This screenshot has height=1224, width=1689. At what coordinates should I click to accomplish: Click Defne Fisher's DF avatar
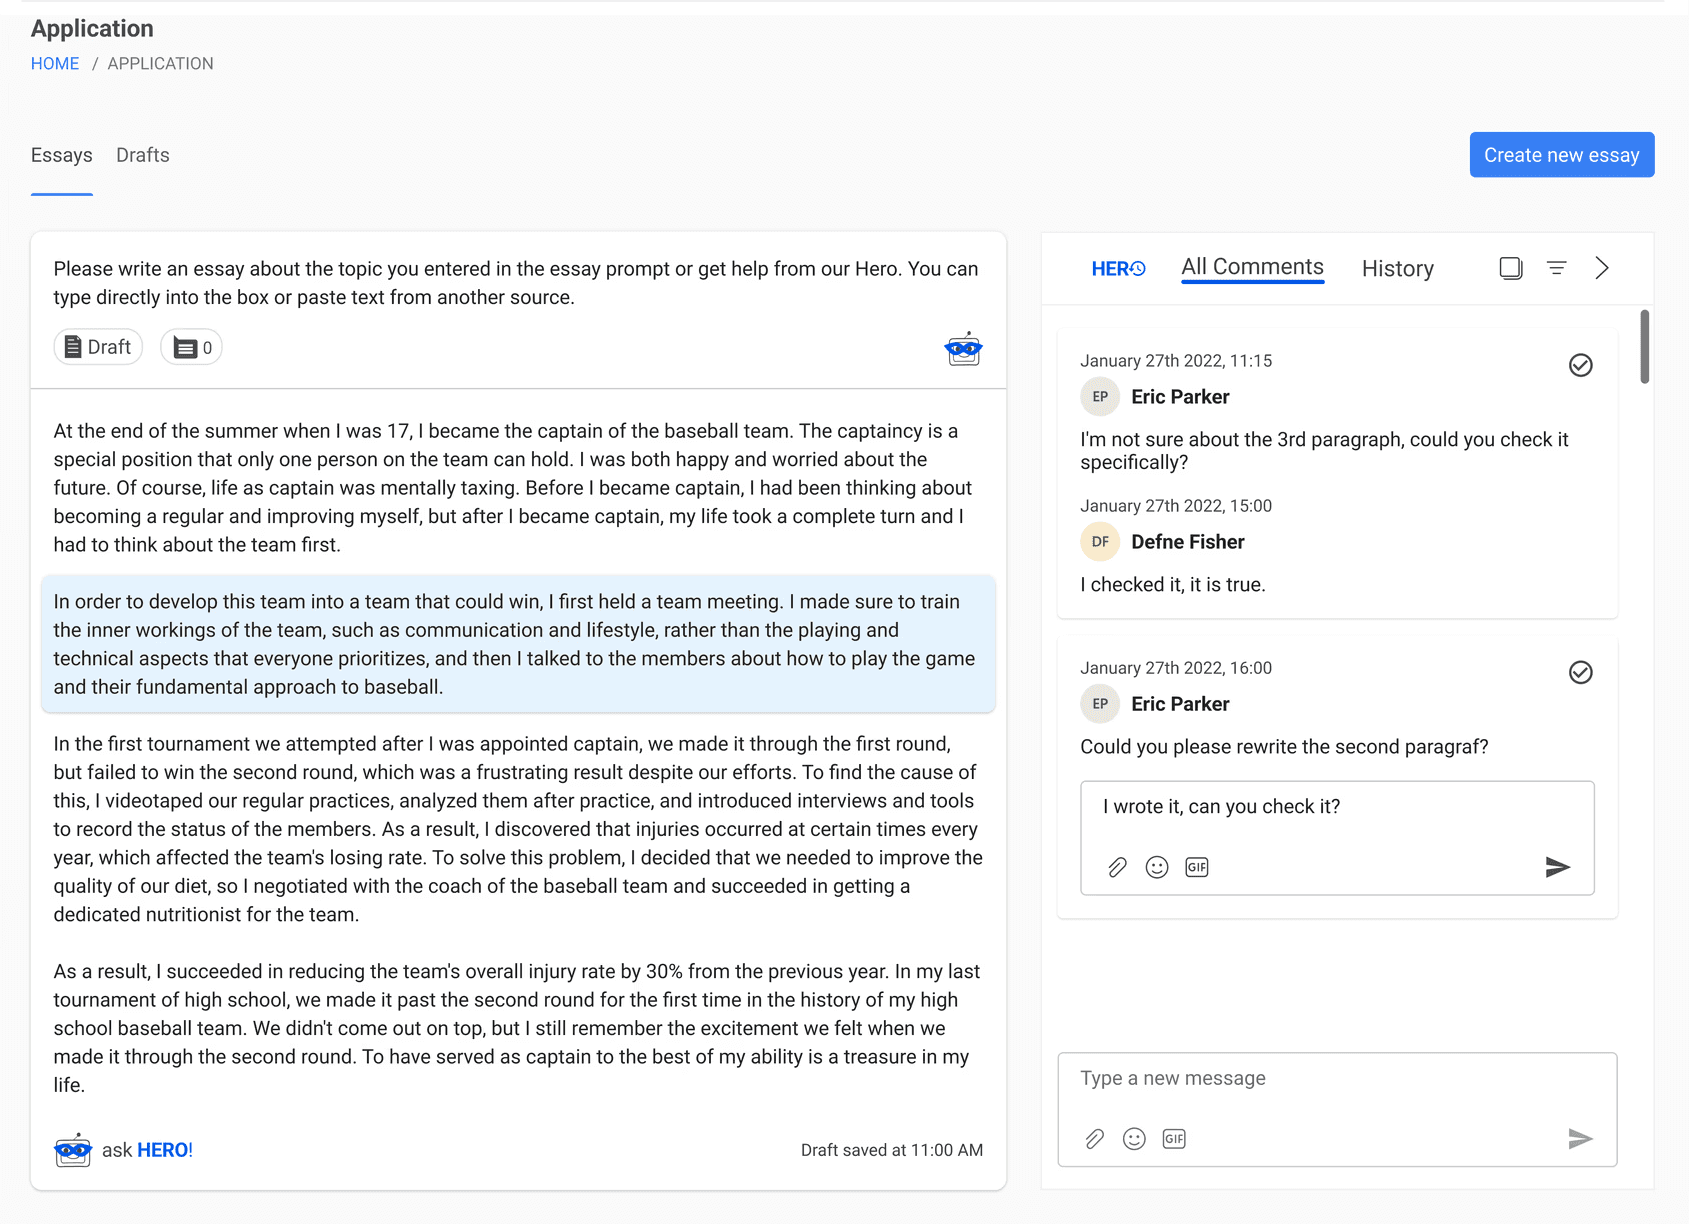point(1100,542)
